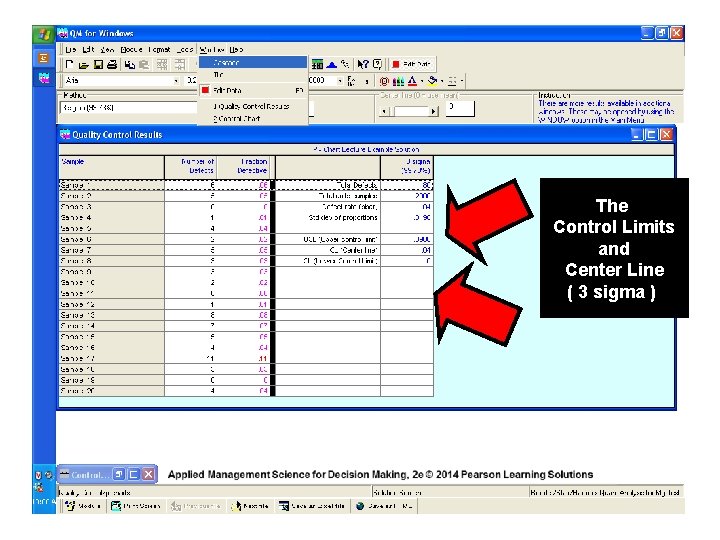Click the Fix decimals icon
Viewport: 720px width, 540px height.
[x=351, y=81]
